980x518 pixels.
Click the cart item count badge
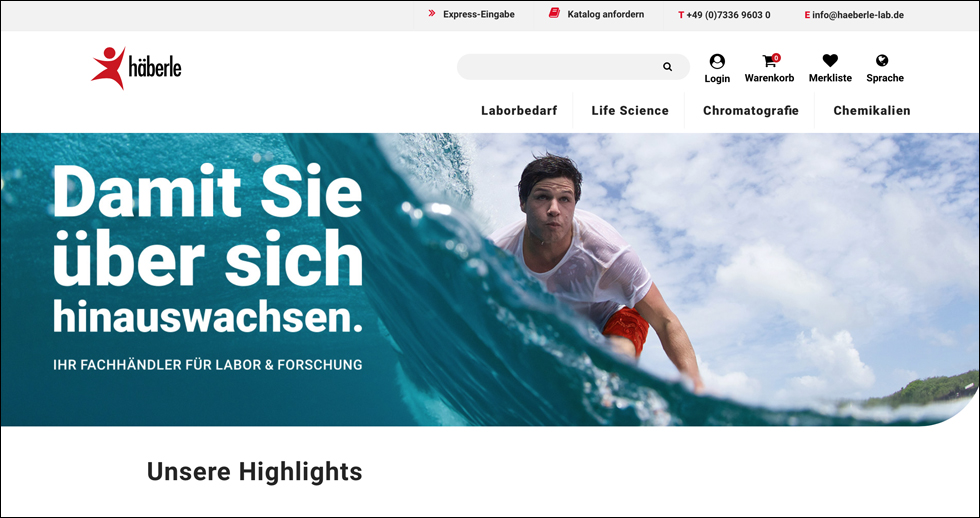[x=776, y=57]
